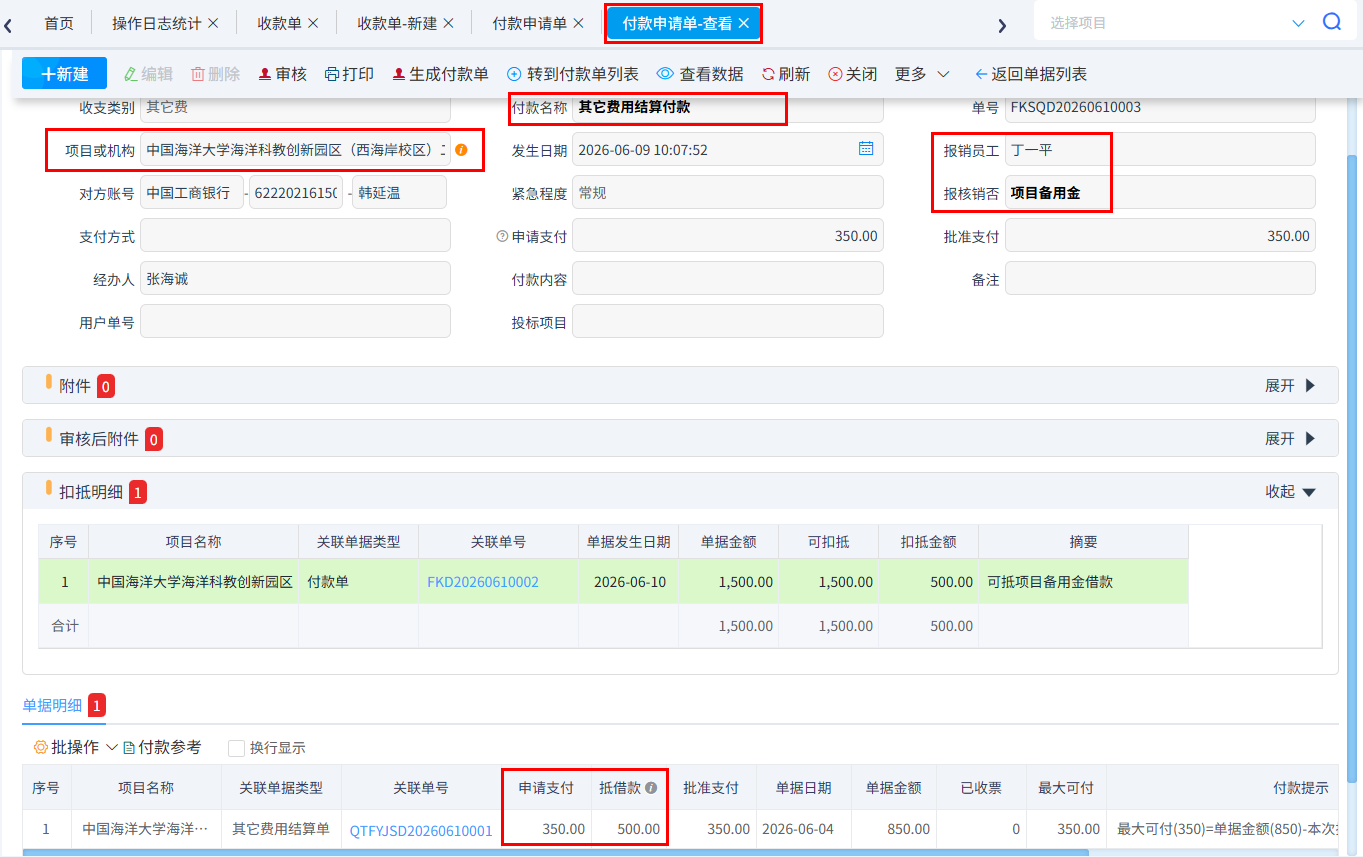Image resolution: width=1363 pixels, height=857 pixels.
Task: Expand the 审核后附件 section
Action: tap(1290, 438)
